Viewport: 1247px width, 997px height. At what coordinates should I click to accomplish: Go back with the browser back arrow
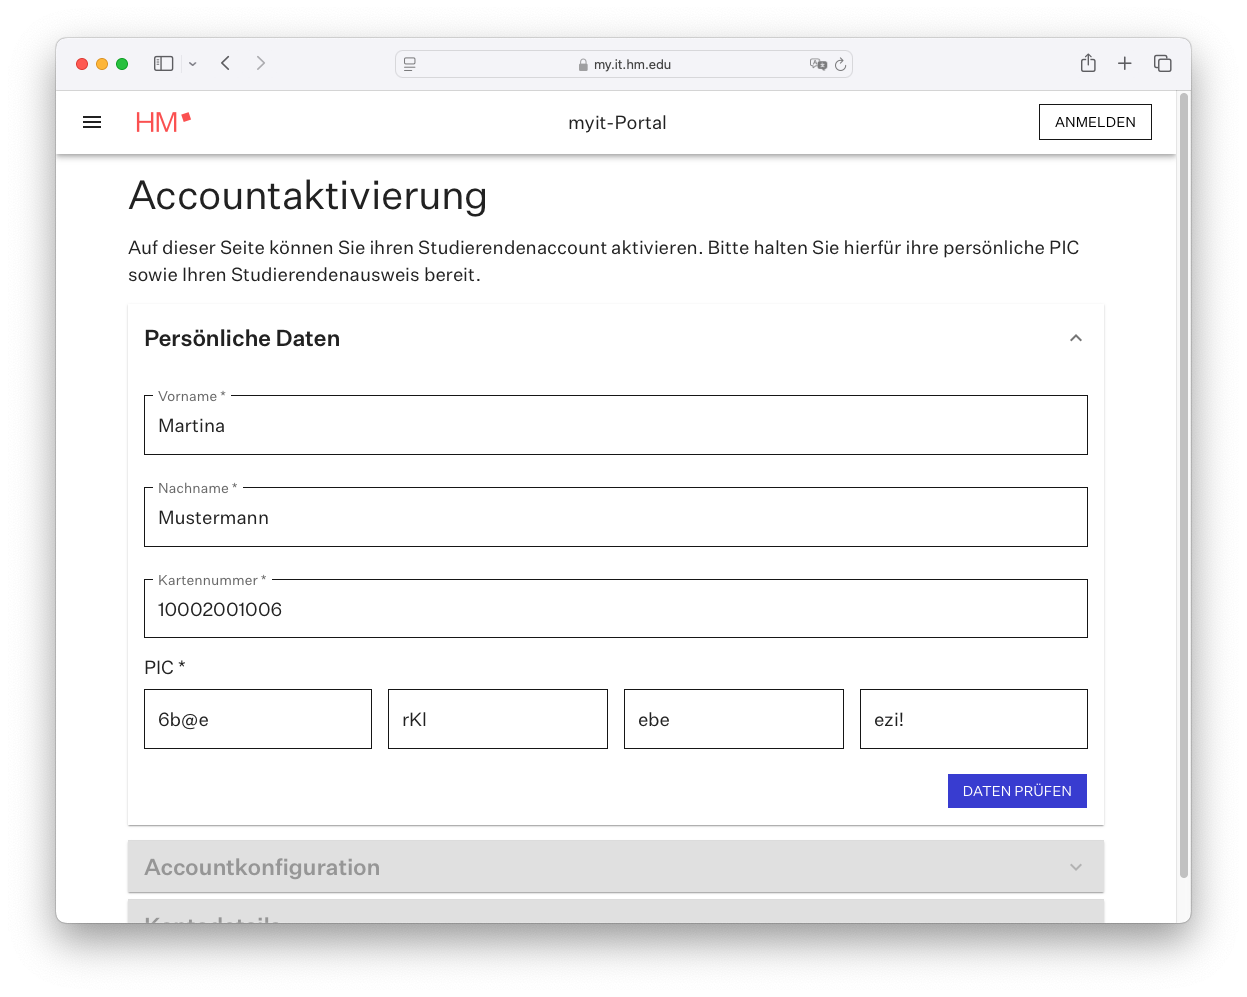pyautogui.click(x=226, y=64)
